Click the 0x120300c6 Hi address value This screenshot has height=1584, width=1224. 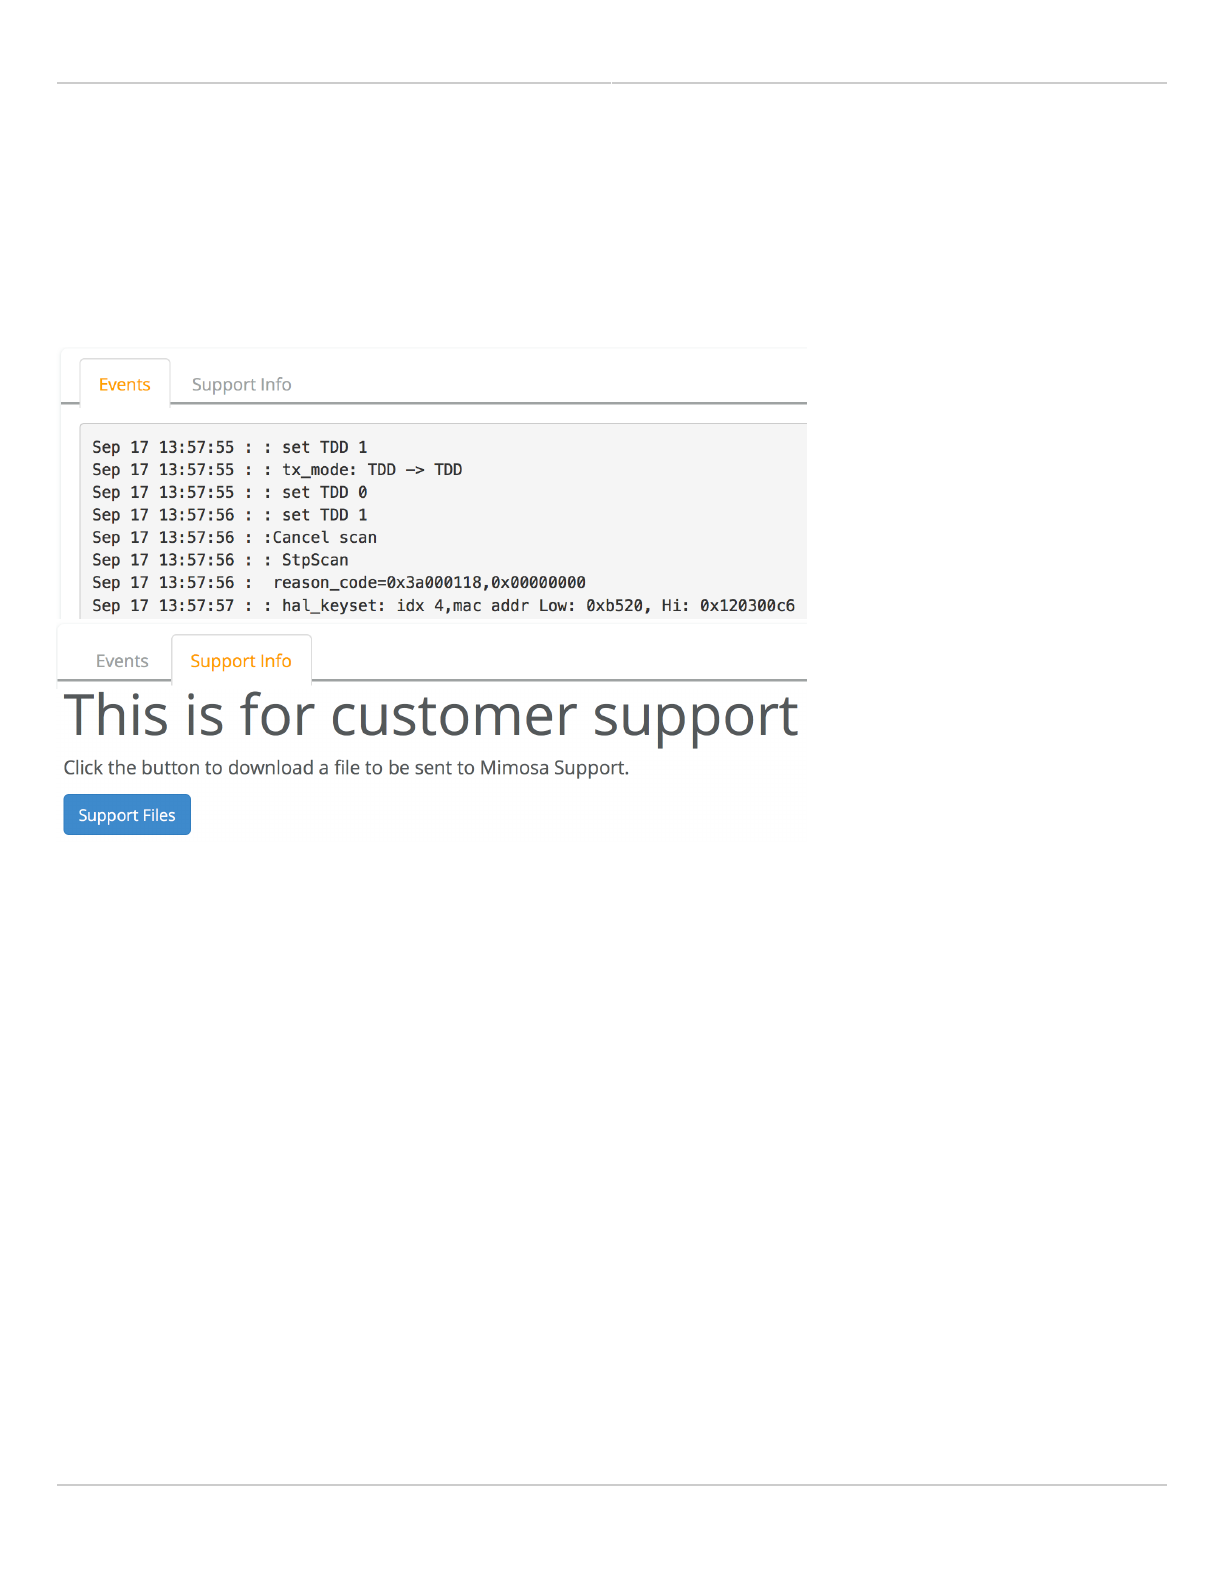point(748,605)
